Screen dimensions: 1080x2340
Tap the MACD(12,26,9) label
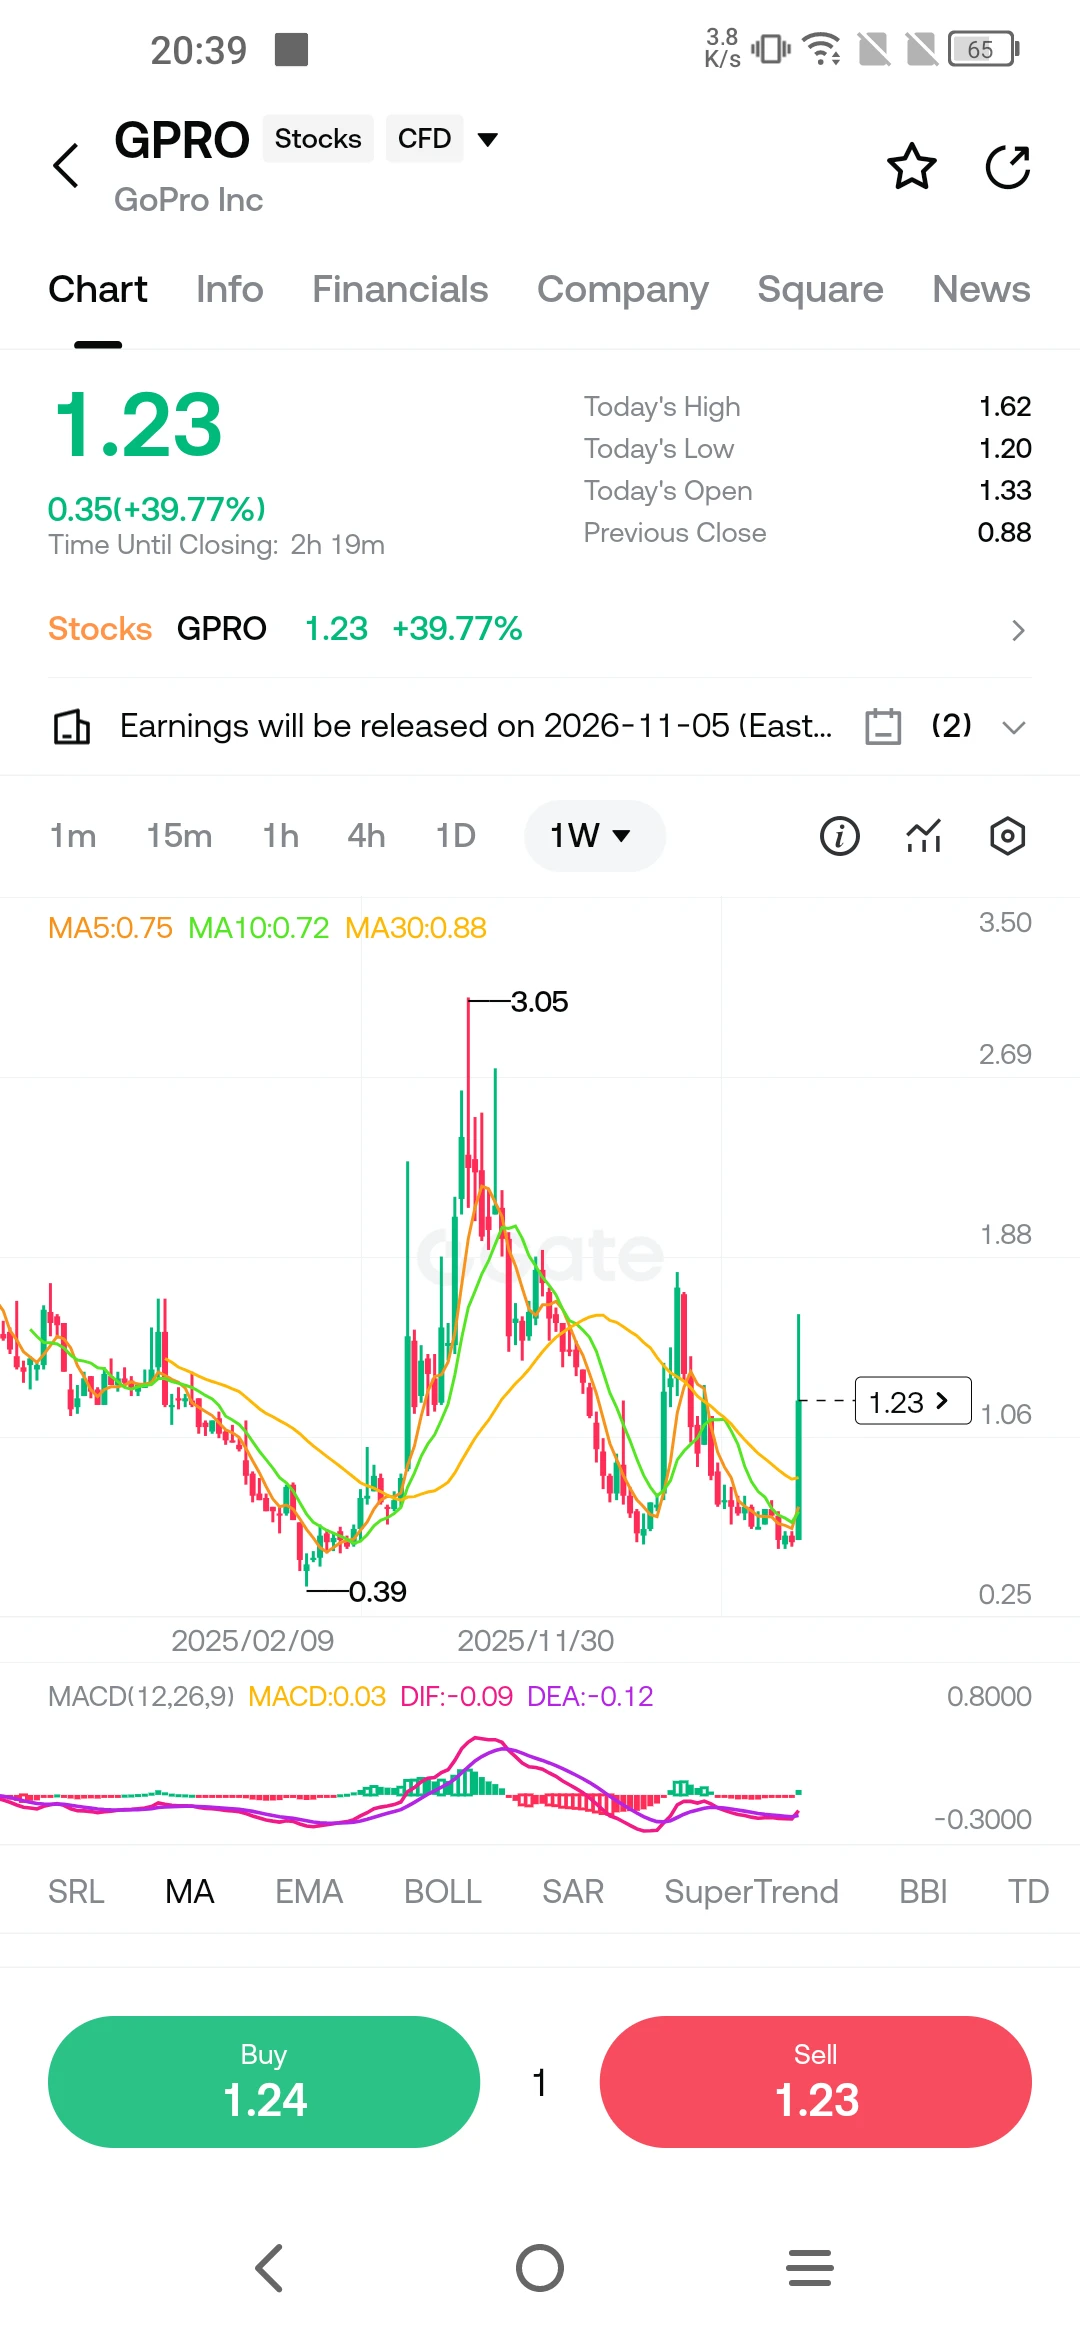click(x=141, y=1697)
